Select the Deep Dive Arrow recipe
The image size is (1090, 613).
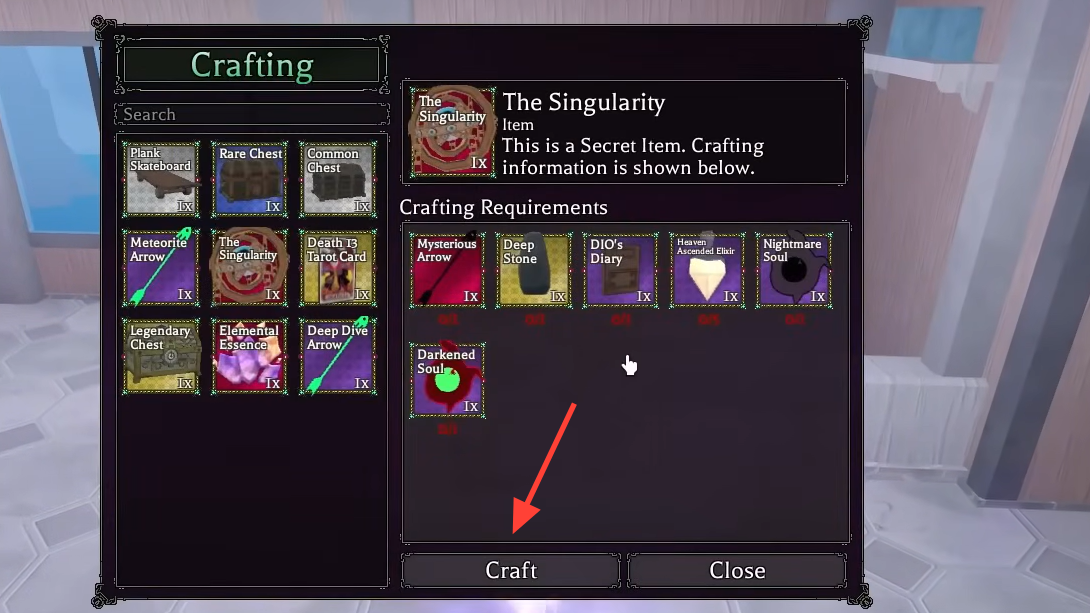click(339, 357)
